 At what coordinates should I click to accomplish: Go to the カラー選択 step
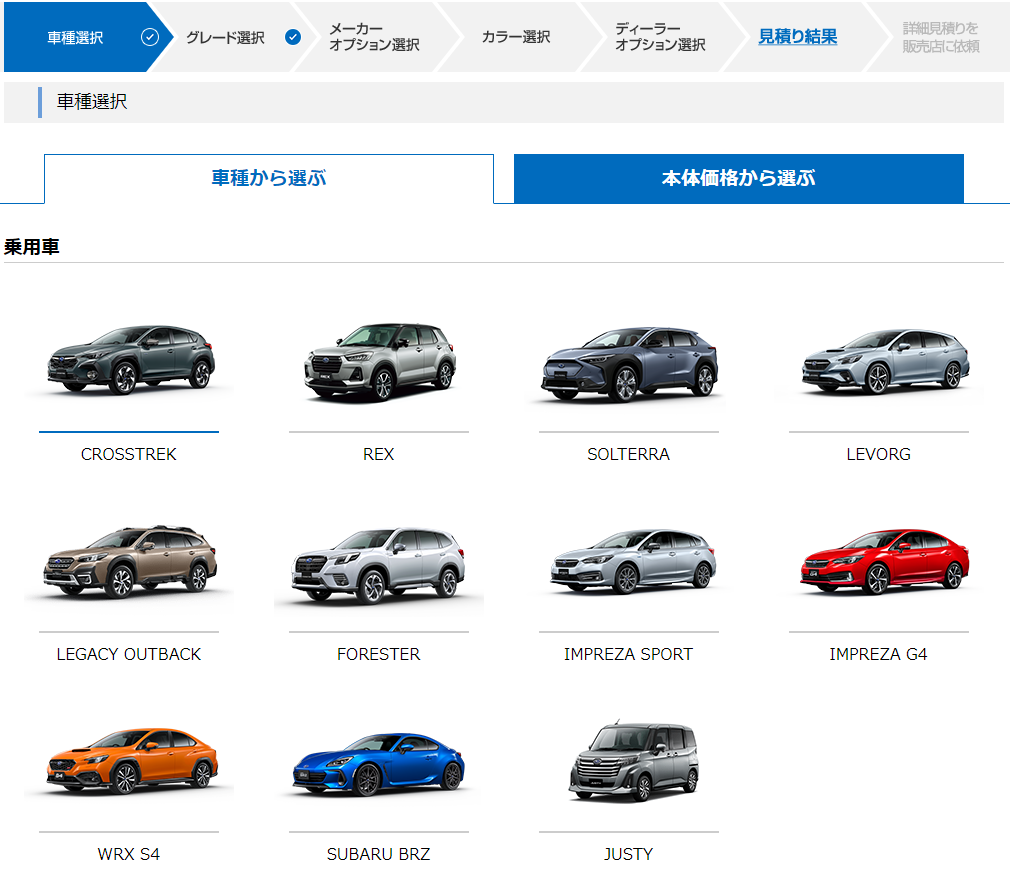point(516,37)
